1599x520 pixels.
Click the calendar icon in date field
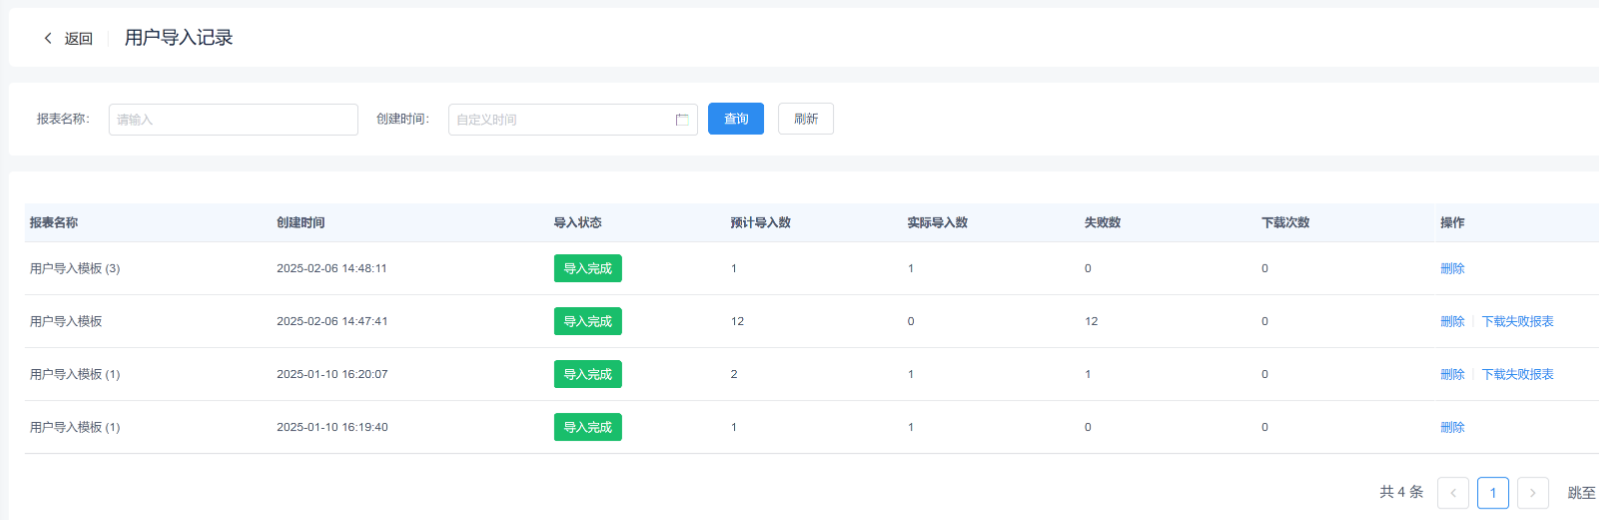tap(682, 120)
